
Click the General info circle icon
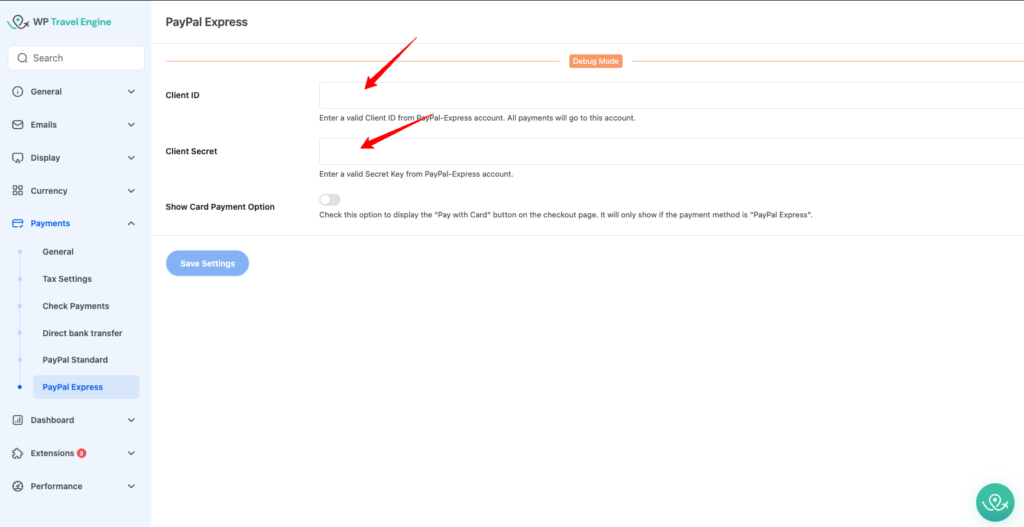(x=18, y=91)
